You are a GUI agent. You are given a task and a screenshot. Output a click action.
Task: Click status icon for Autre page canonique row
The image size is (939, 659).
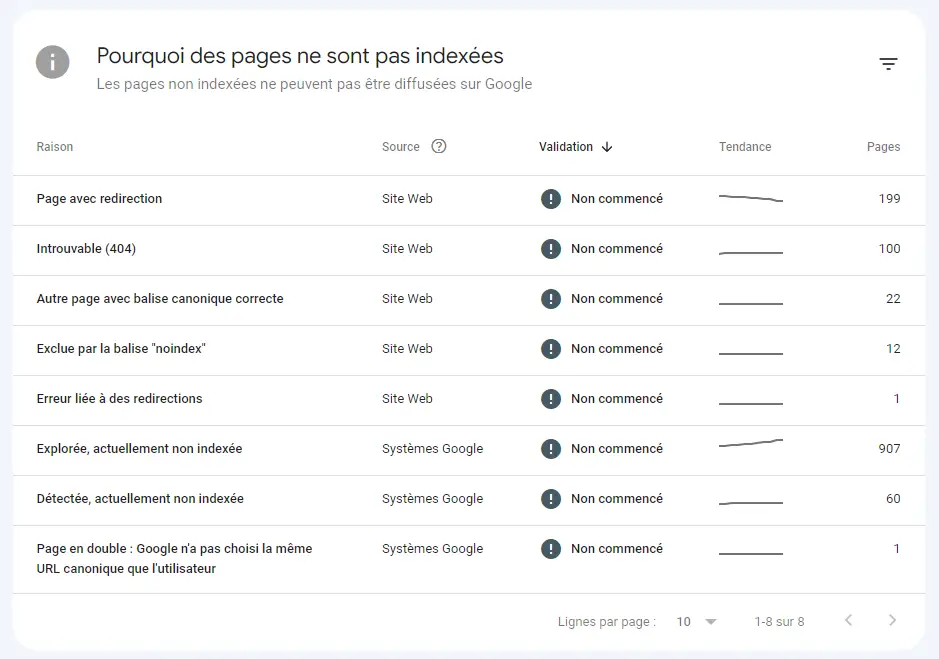550,299
